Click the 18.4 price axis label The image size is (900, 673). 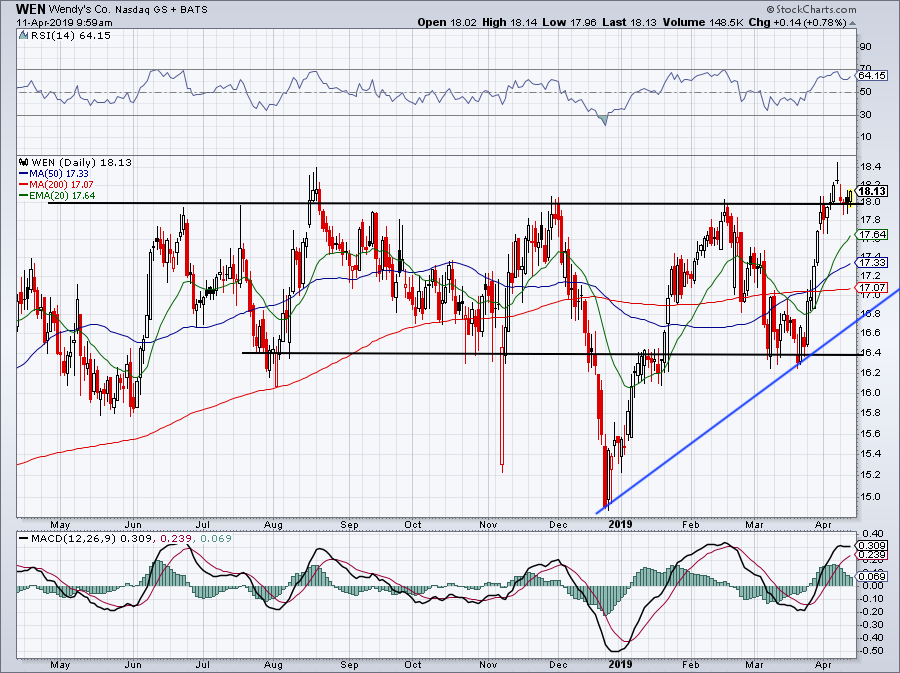click(871, 167)
